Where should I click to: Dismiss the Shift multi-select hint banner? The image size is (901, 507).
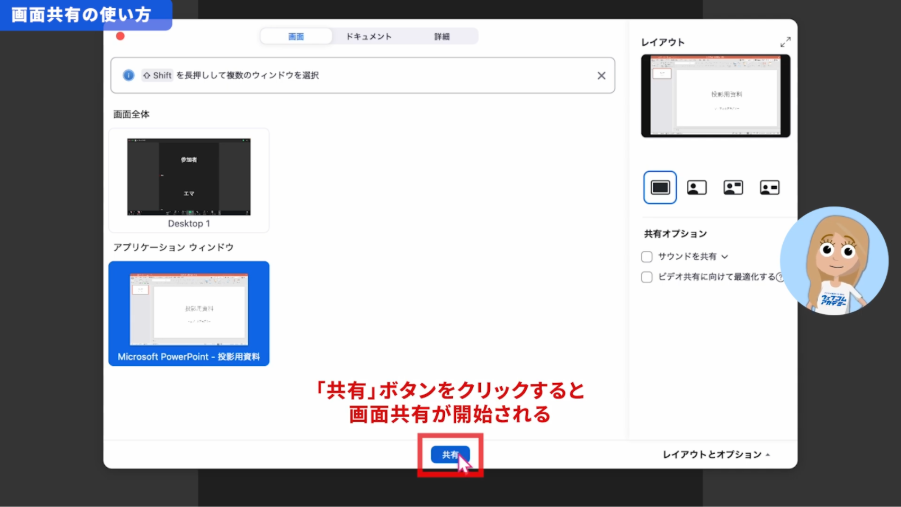point(601,75)
